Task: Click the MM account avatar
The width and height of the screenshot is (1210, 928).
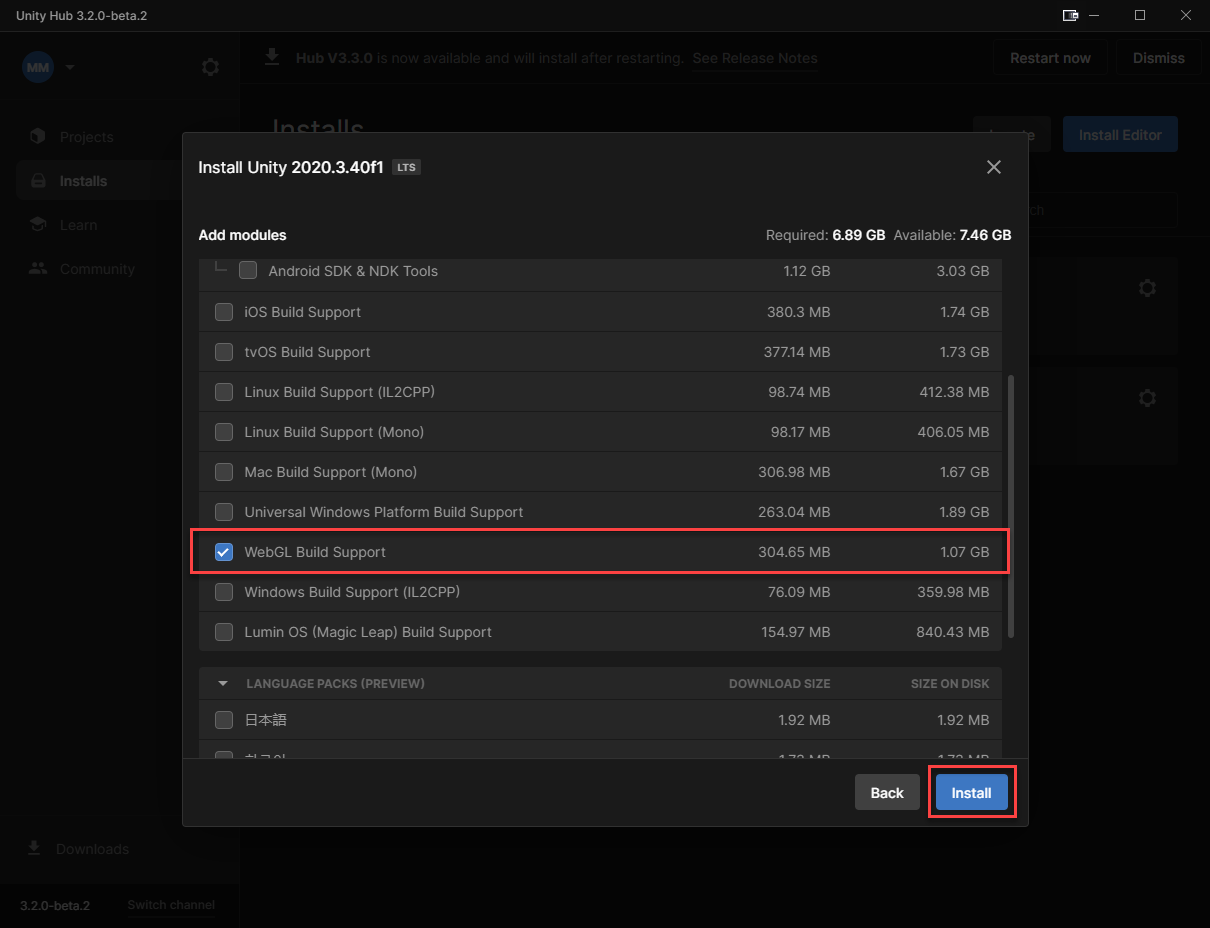Action: [38, 67]
